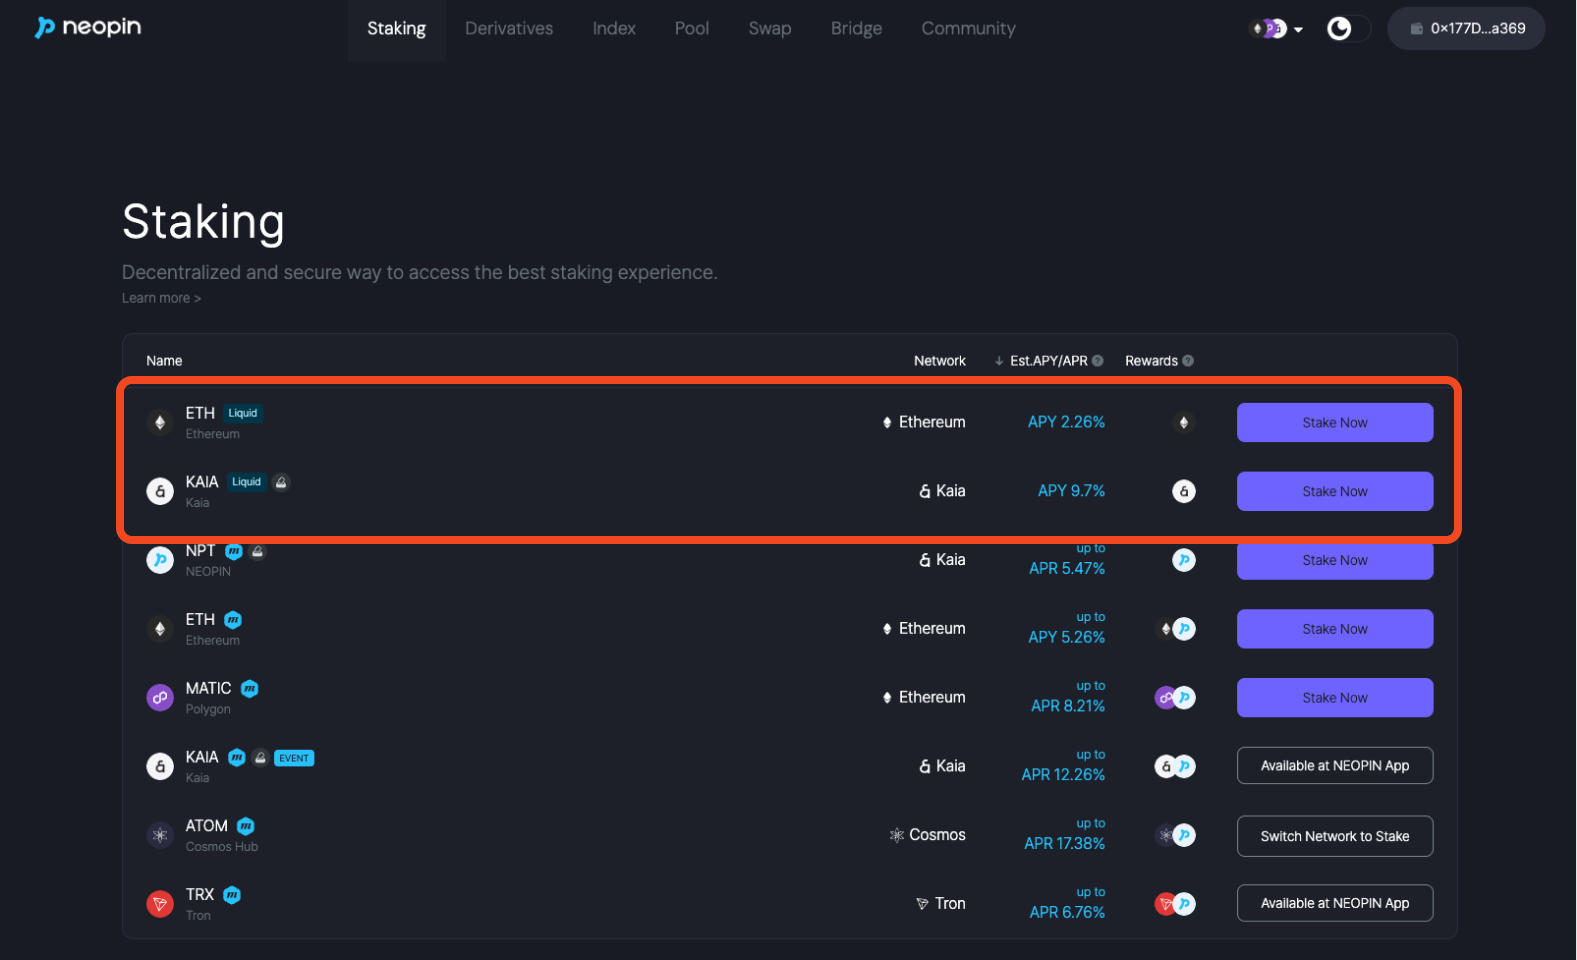The image size is (1577, 960).
Task: Click Switch Network to Stake for ATOM
Action: pos(1334,836)
